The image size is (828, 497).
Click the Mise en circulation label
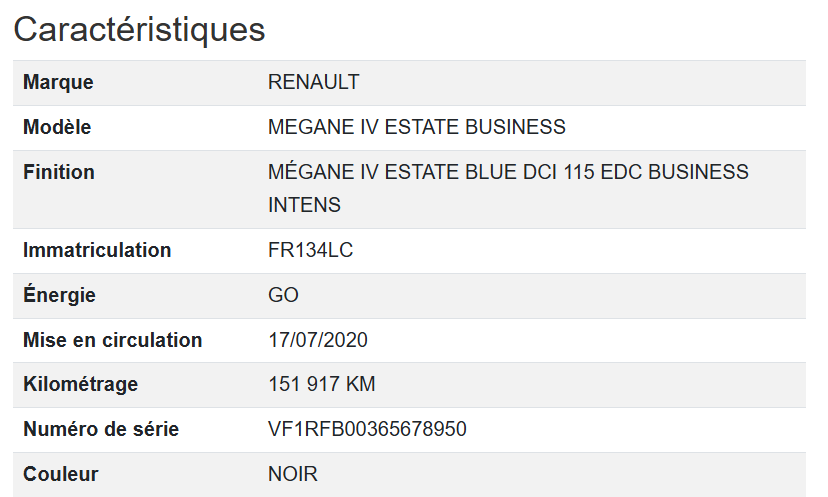click(112, 340)
